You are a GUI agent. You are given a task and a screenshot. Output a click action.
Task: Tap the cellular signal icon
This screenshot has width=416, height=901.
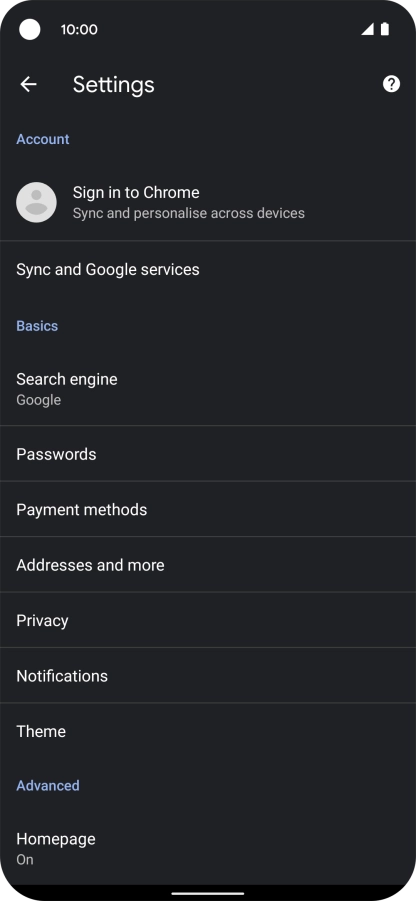[367, 29]
